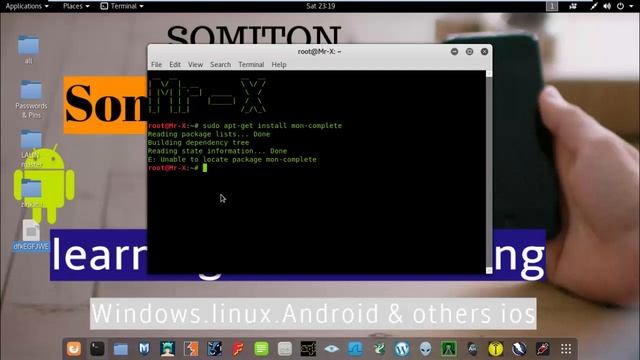Click the terminal's vertical scrollbar

pyautogui.click(x=489, y=171)
